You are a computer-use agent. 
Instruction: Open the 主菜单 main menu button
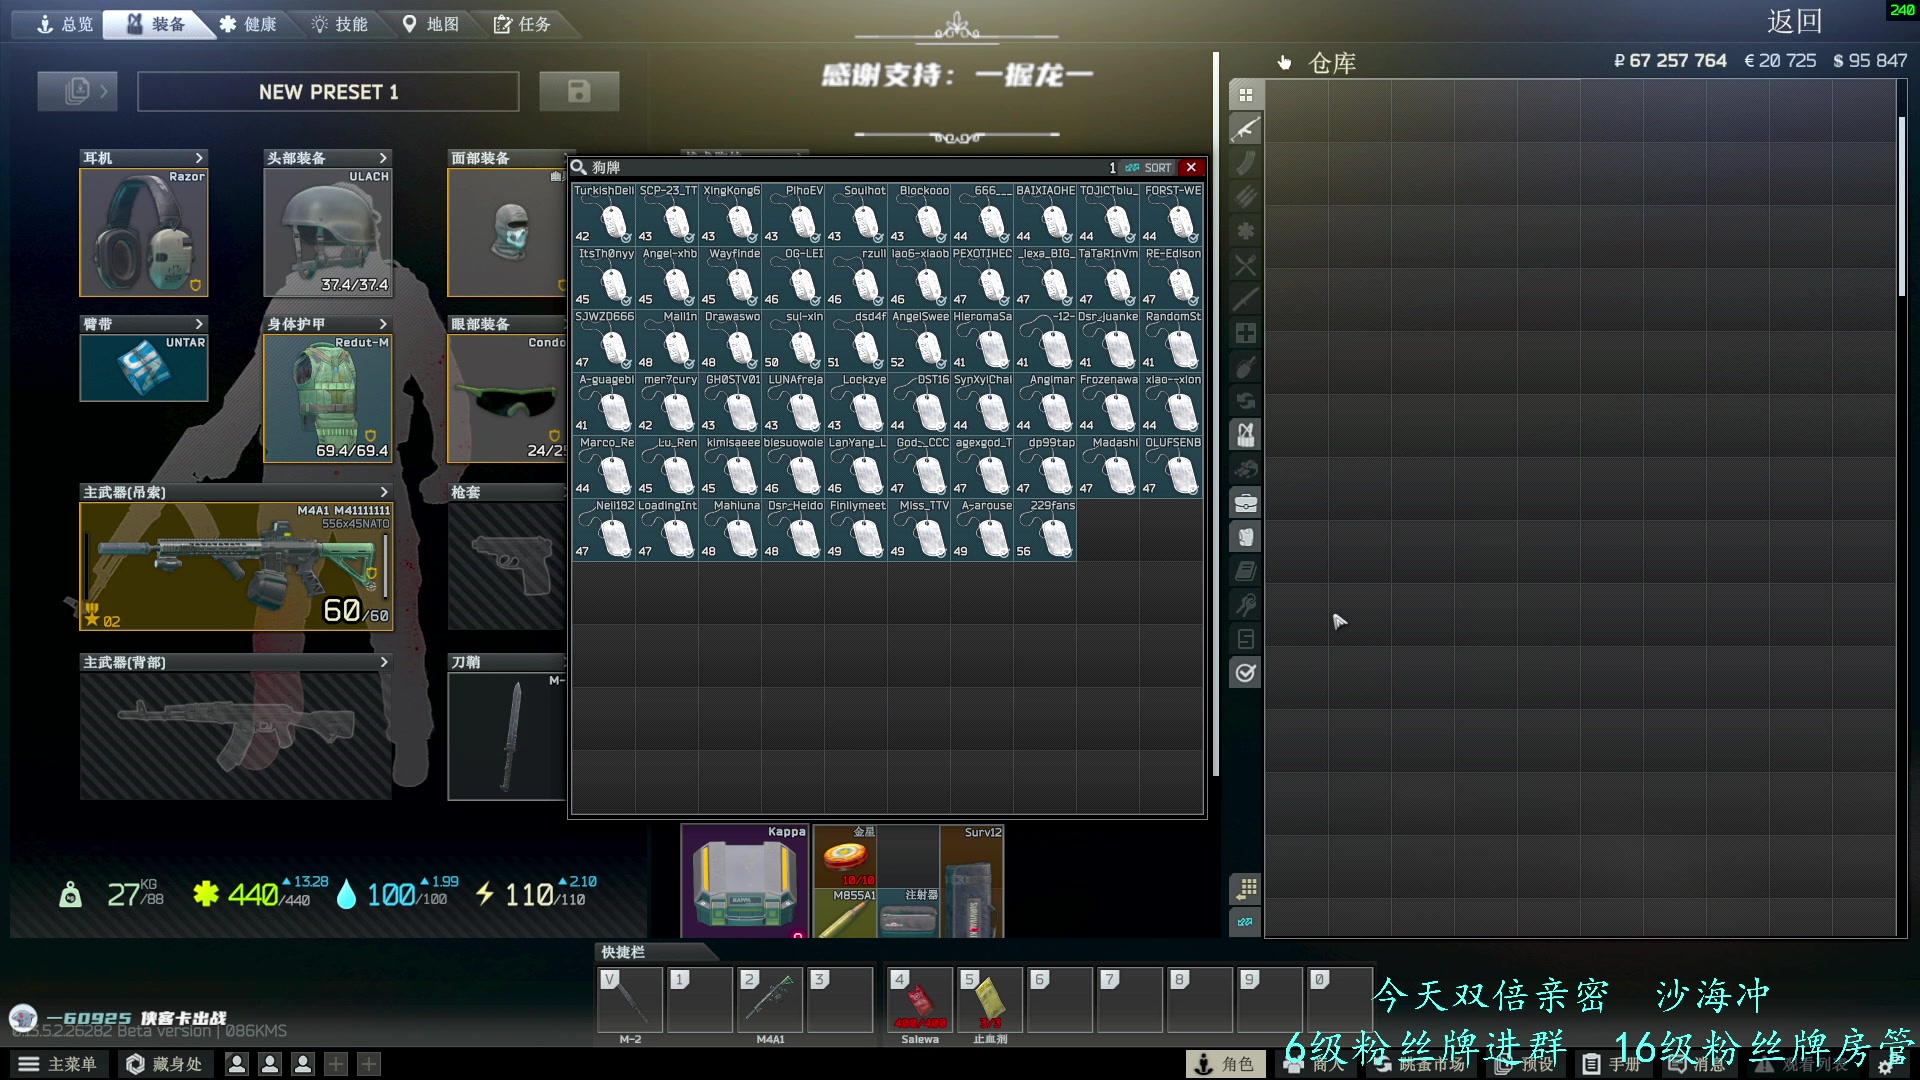point(58,1064)
